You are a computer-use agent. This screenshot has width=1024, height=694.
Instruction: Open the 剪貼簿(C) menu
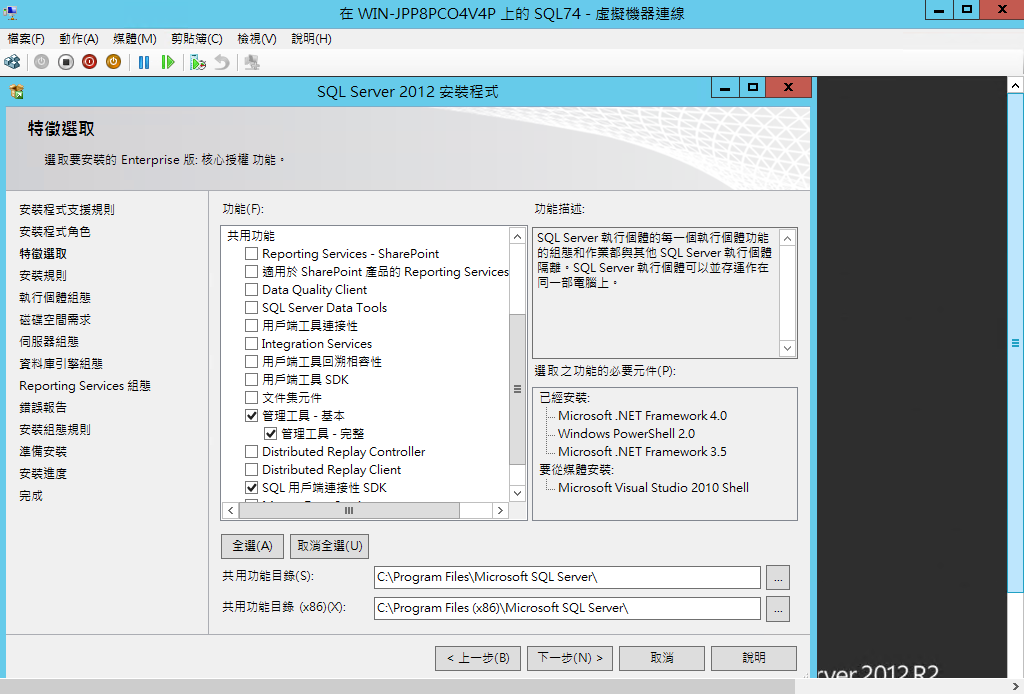[x=197, y=39]
